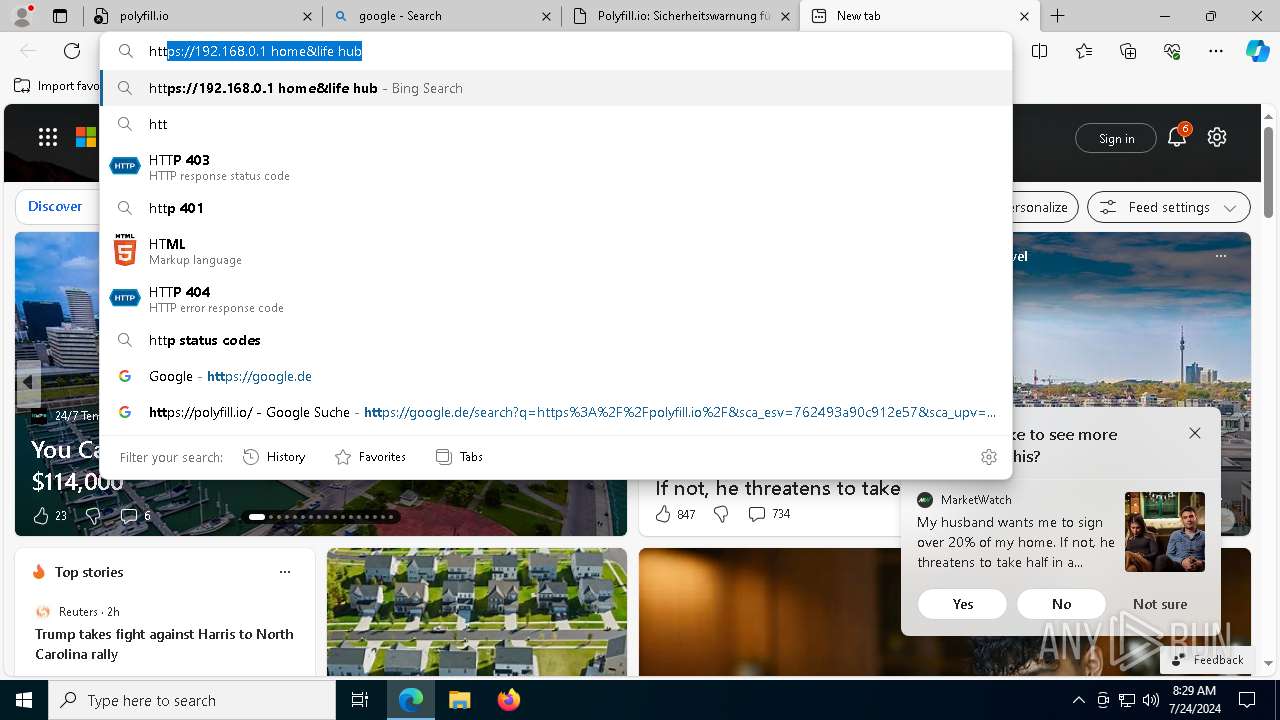Image resolution: width=1280 pixels, height=720 pixels.
Task: Answer No in the MarketWatch poll
Action: coord(1061,604)
